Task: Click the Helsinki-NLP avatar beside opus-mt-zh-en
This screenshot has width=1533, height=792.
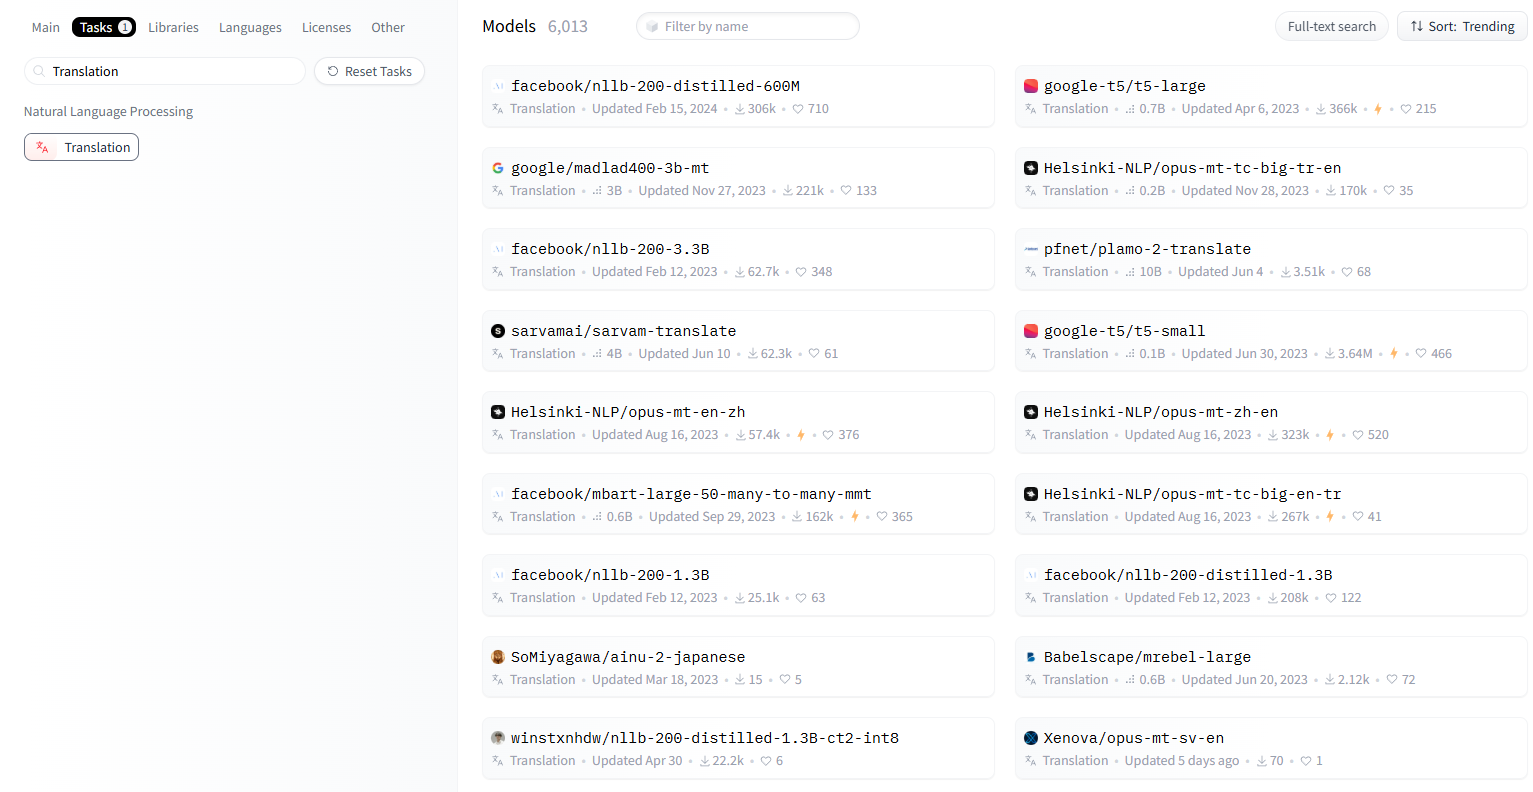Action: pos(1031,412)
